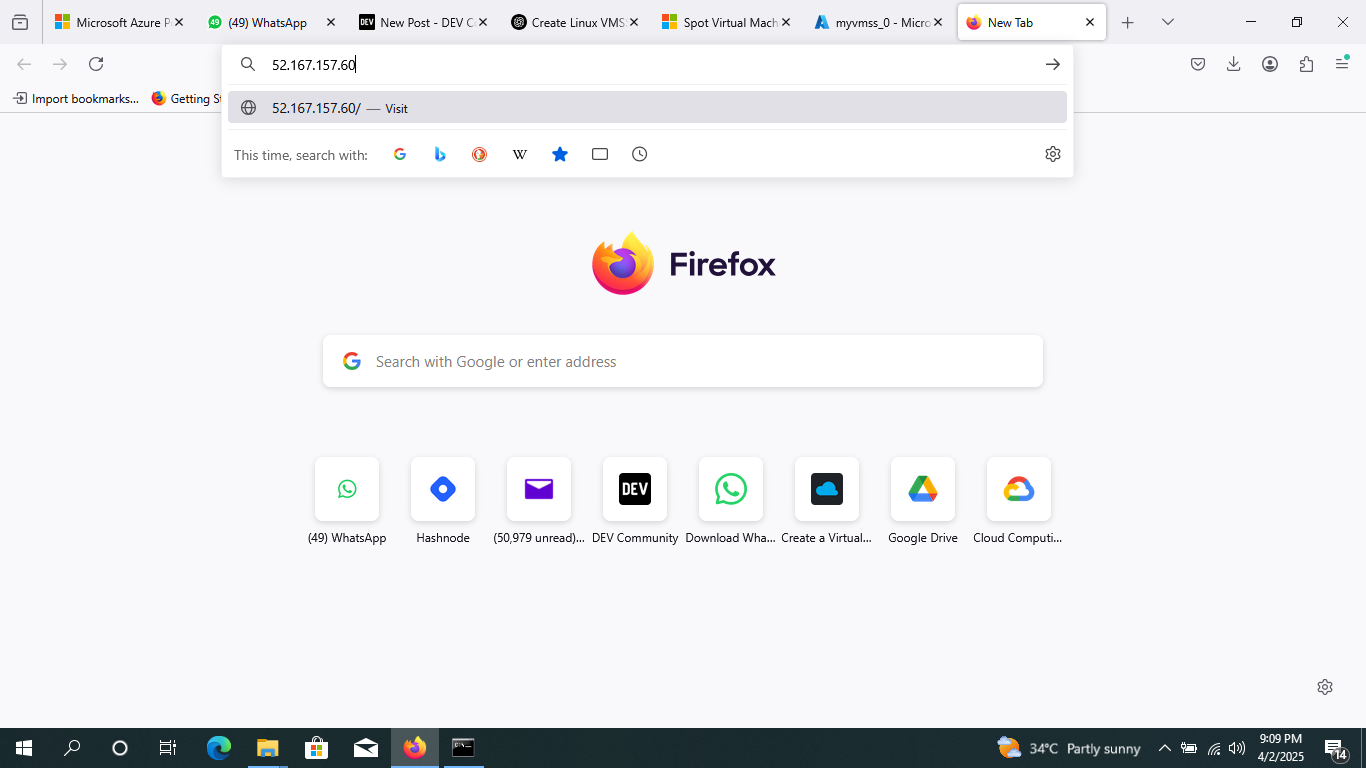Open a new tab with plus button
1366x768 pixels.
[x=1128, y=22]
